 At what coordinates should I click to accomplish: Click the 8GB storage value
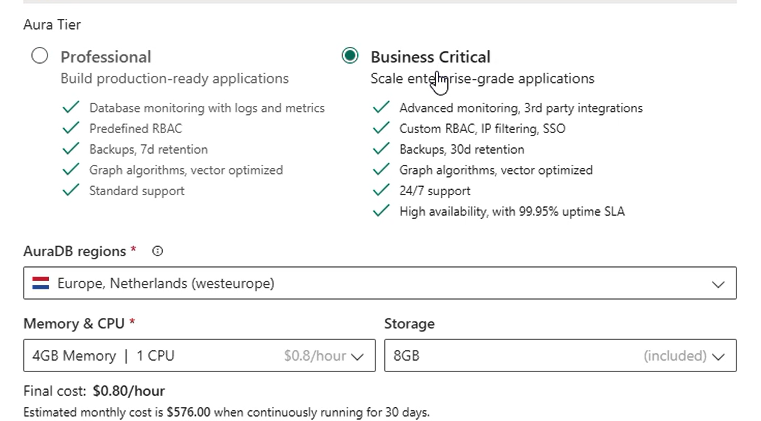click(x=406, y=356)
